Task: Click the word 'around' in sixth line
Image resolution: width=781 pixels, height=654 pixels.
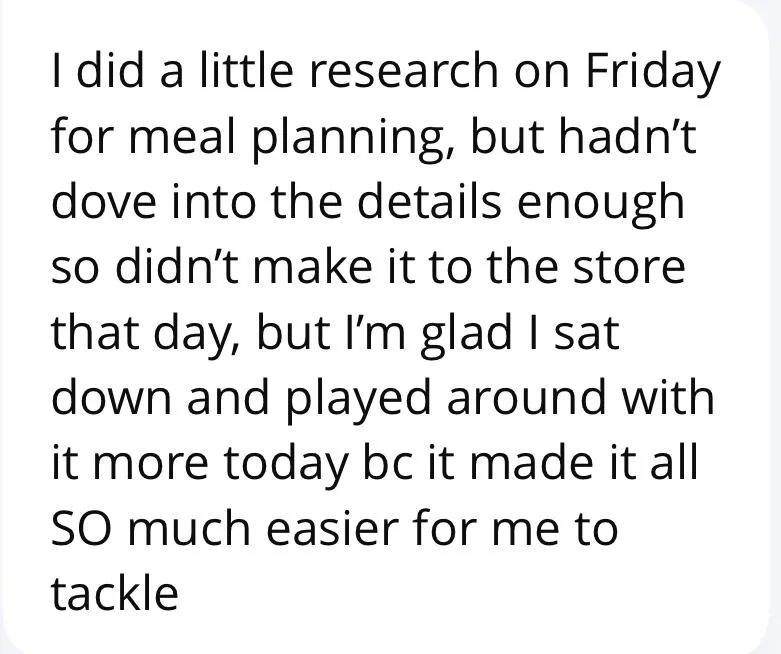Action: (x=526, y=397)
